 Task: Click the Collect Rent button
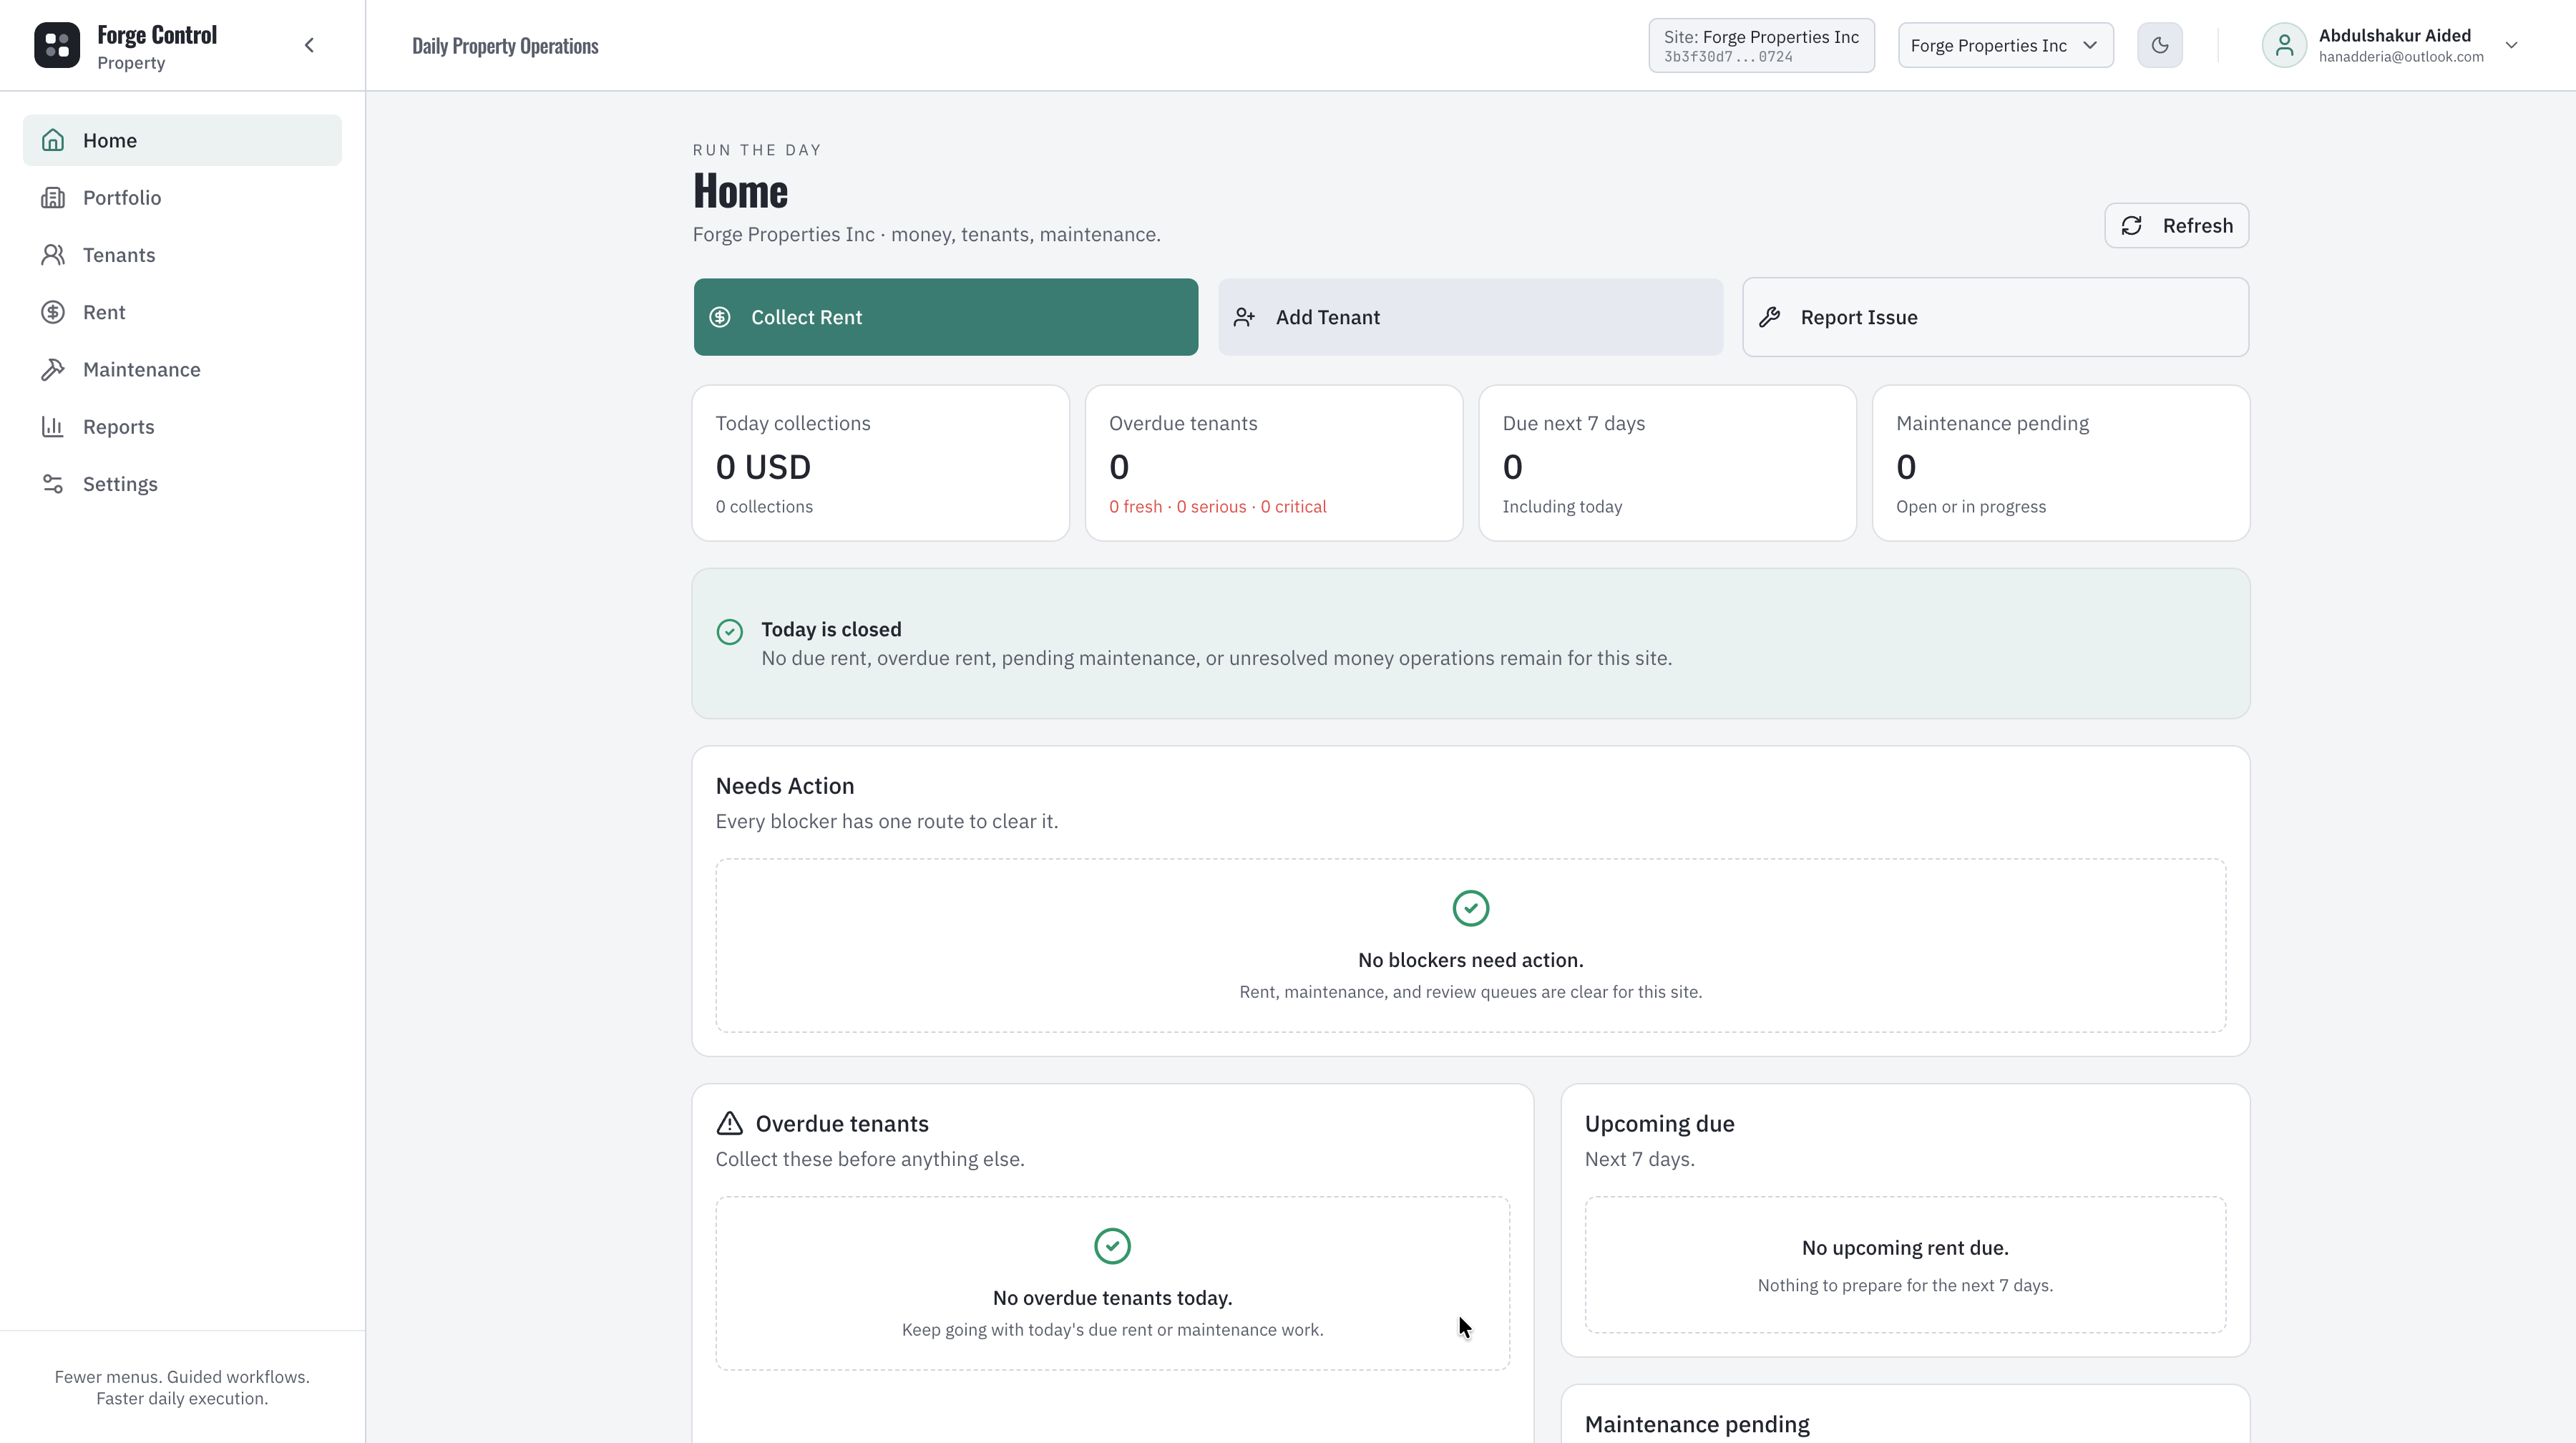pyautogui.click(x=945, y=317)
